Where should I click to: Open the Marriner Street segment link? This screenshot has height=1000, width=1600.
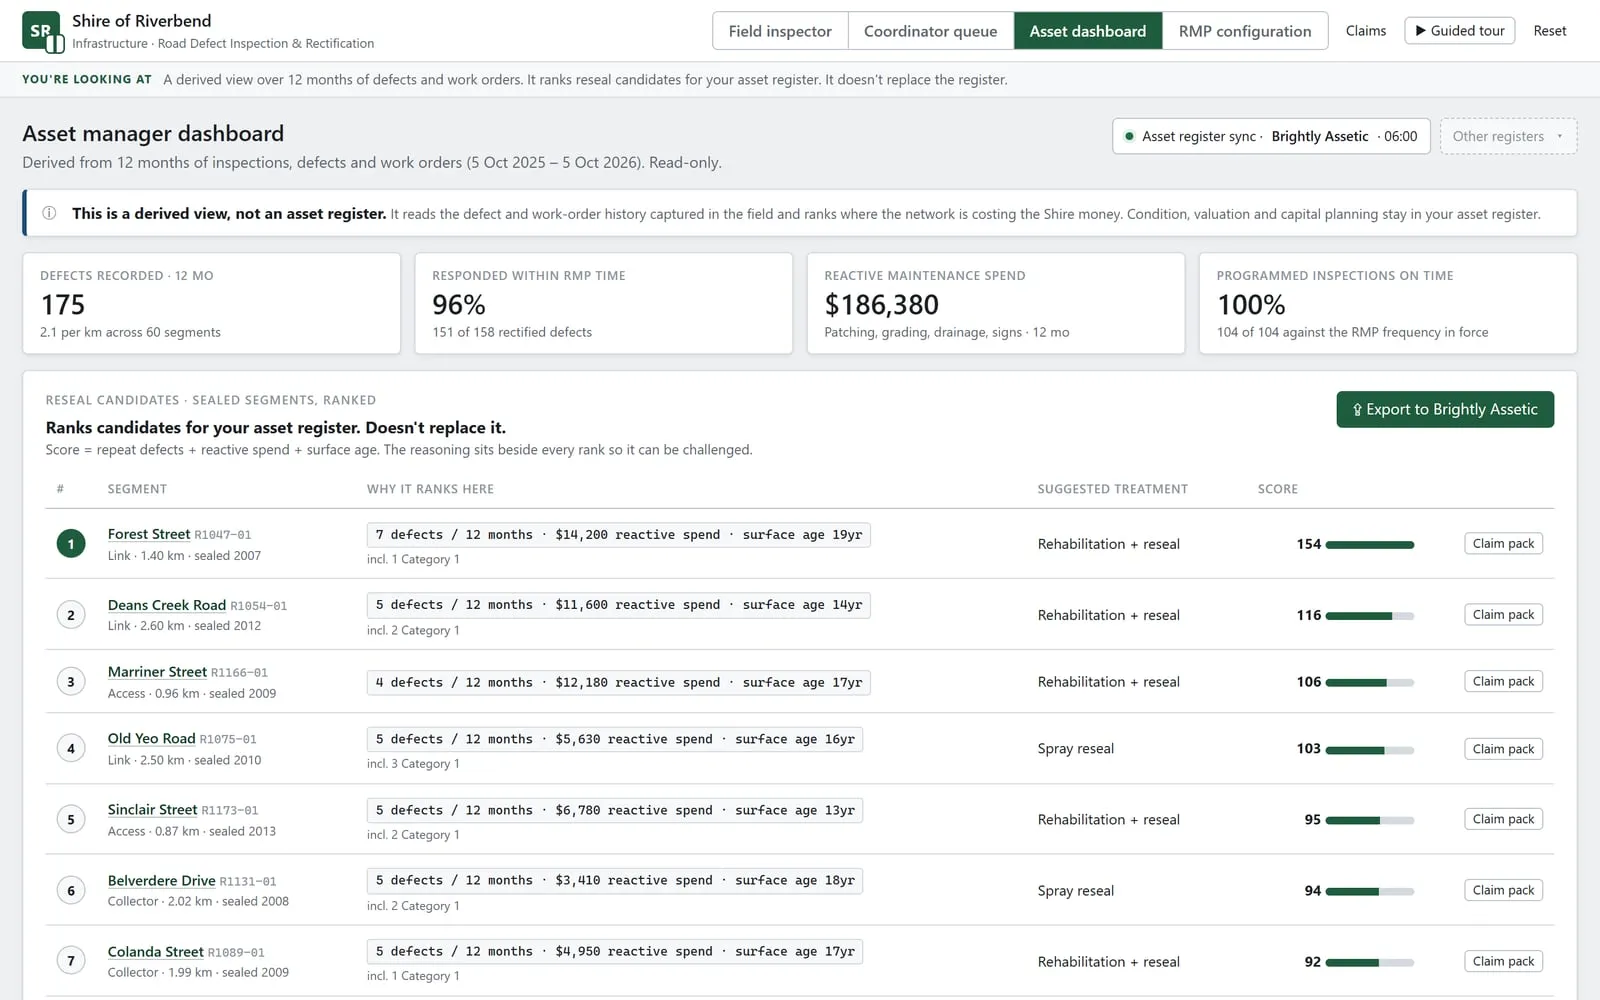coord(157,672)
